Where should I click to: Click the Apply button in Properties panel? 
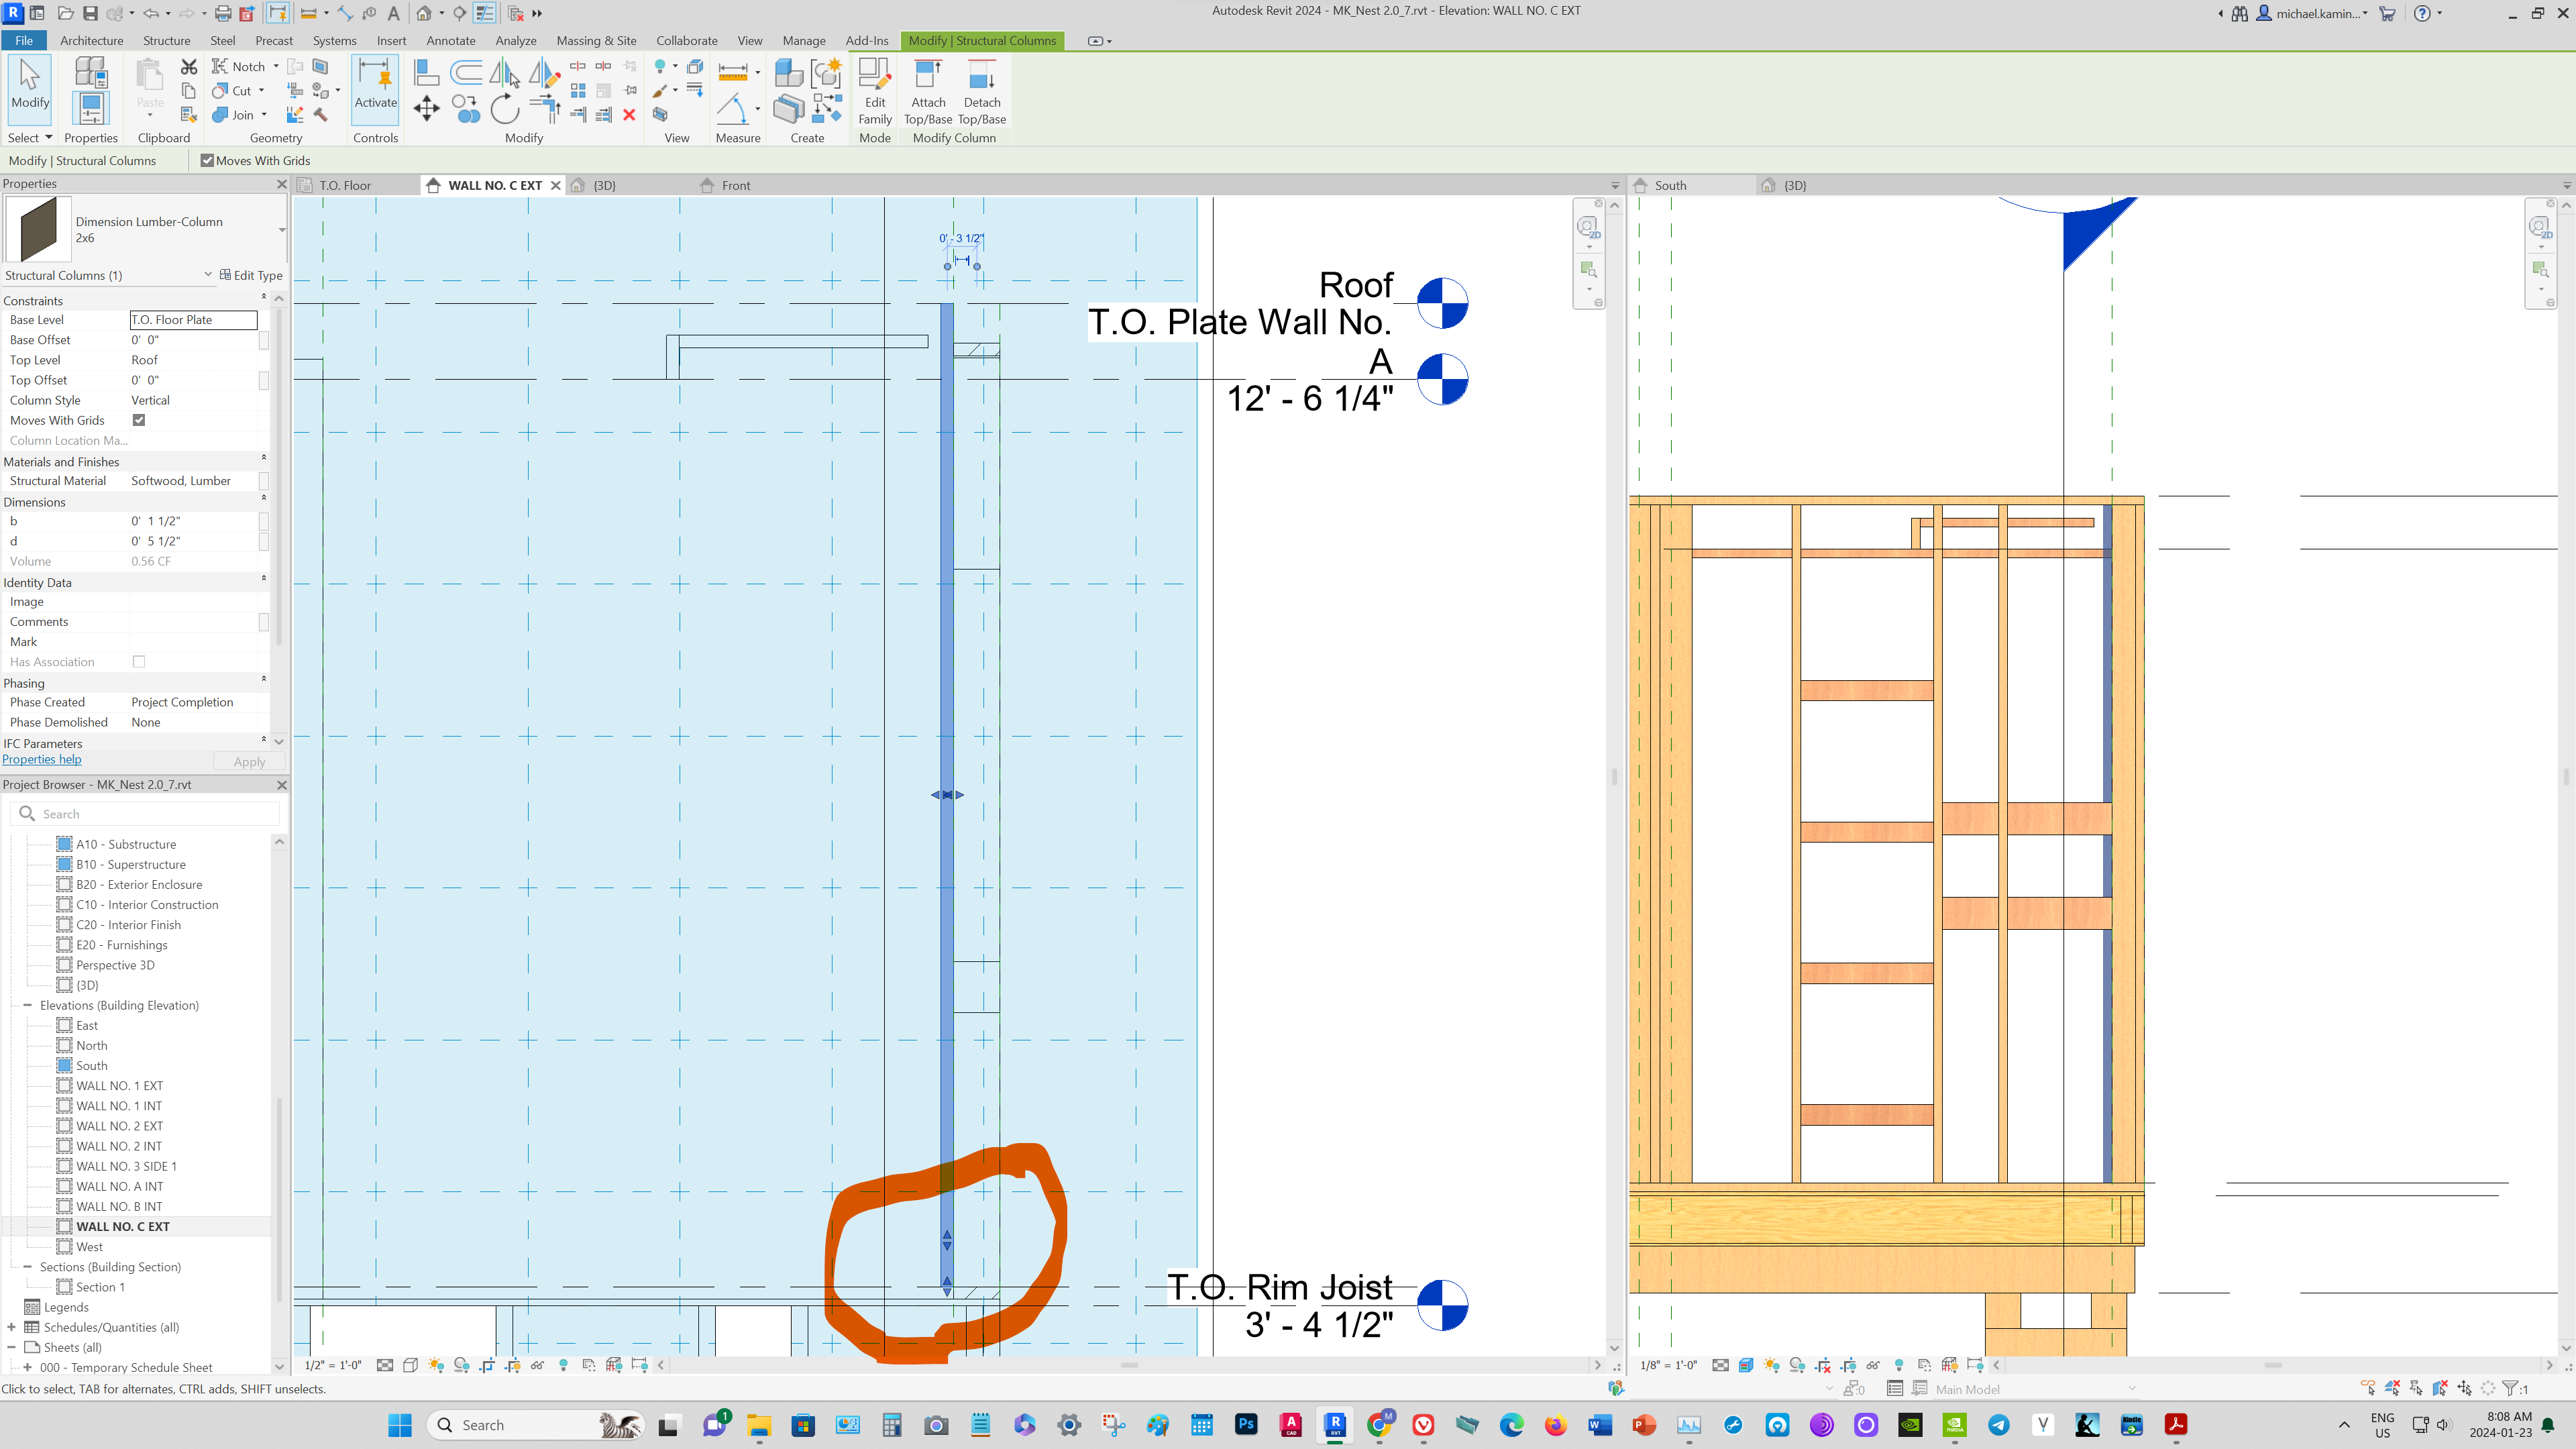[248, 761]
